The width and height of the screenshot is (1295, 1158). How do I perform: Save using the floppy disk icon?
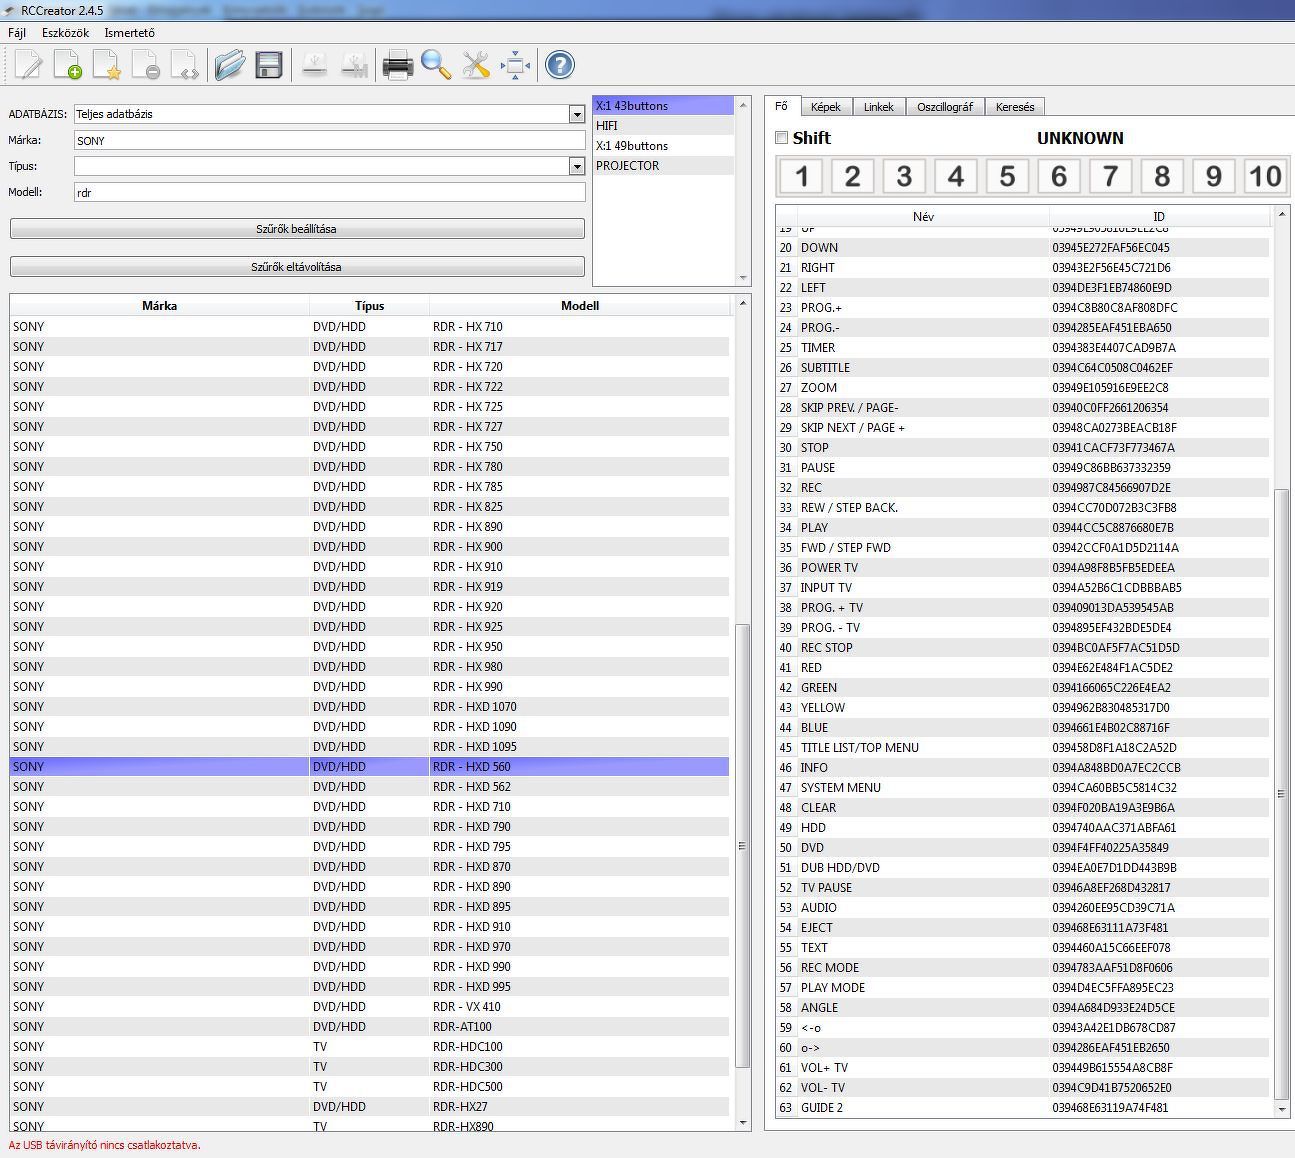[269, 66]
